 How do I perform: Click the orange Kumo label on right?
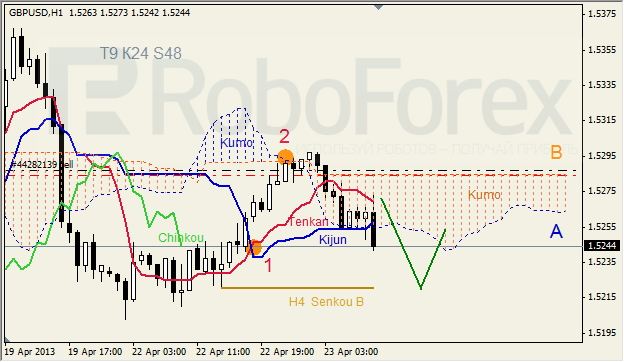[484, 195]
